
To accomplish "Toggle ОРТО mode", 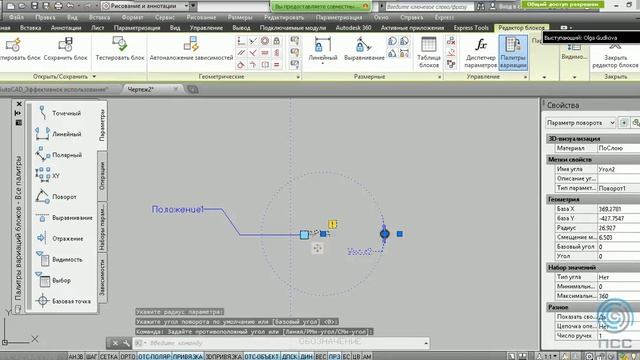I will [128, 356].
